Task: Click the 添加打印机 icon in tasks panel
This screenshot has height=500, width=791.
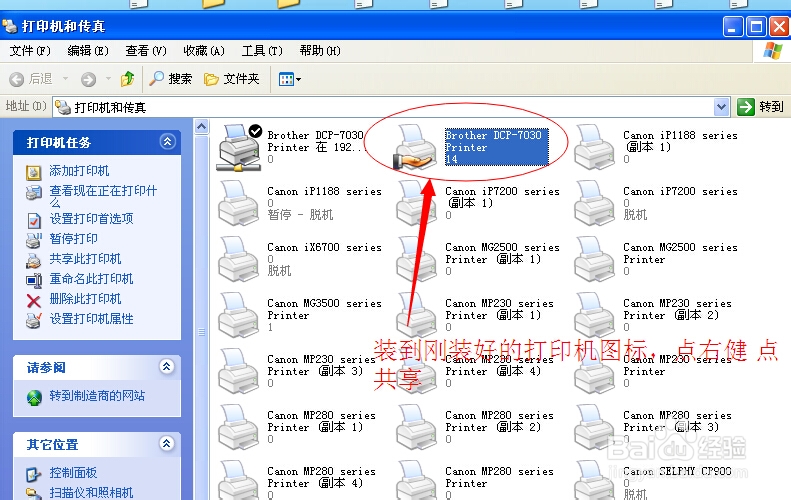Action: pyautogui.click(x=33, y=173)
